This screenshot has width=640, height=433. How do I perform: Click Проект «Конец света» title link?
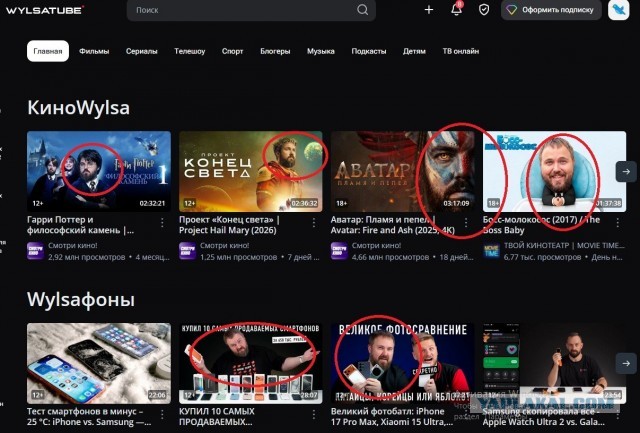tap(229, 225)
